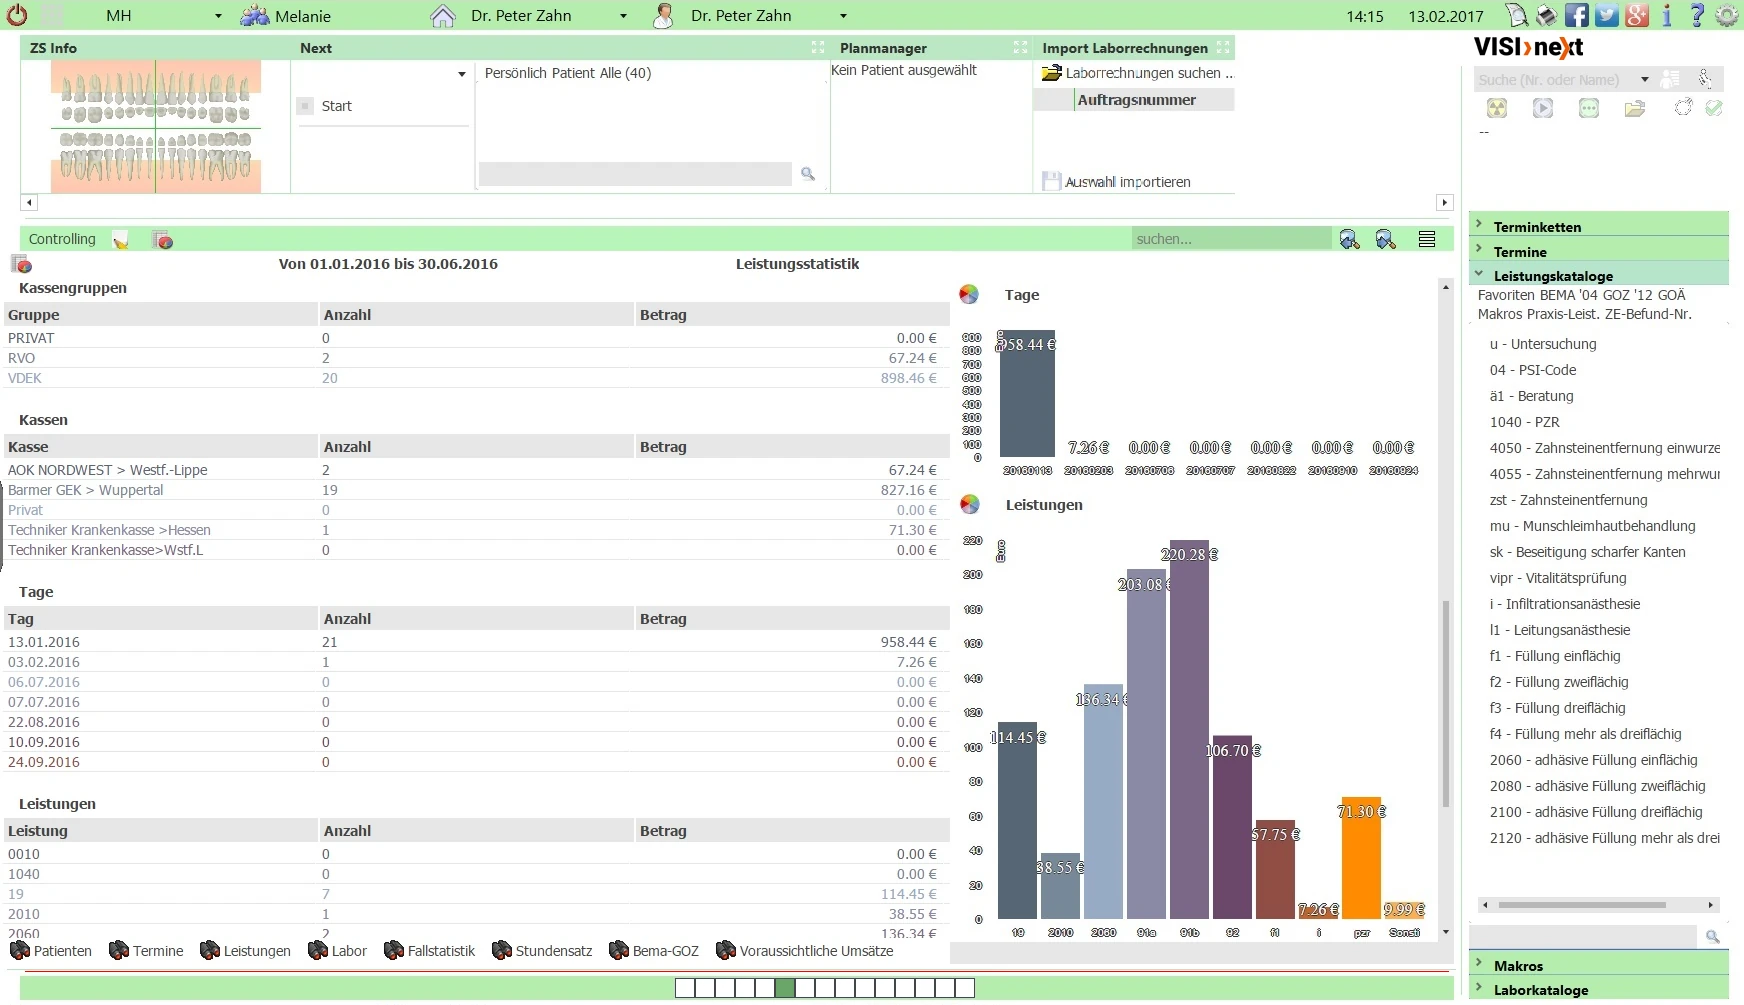
Task: Open settings via the gear icon
Action: click(x=1727, y=15)
